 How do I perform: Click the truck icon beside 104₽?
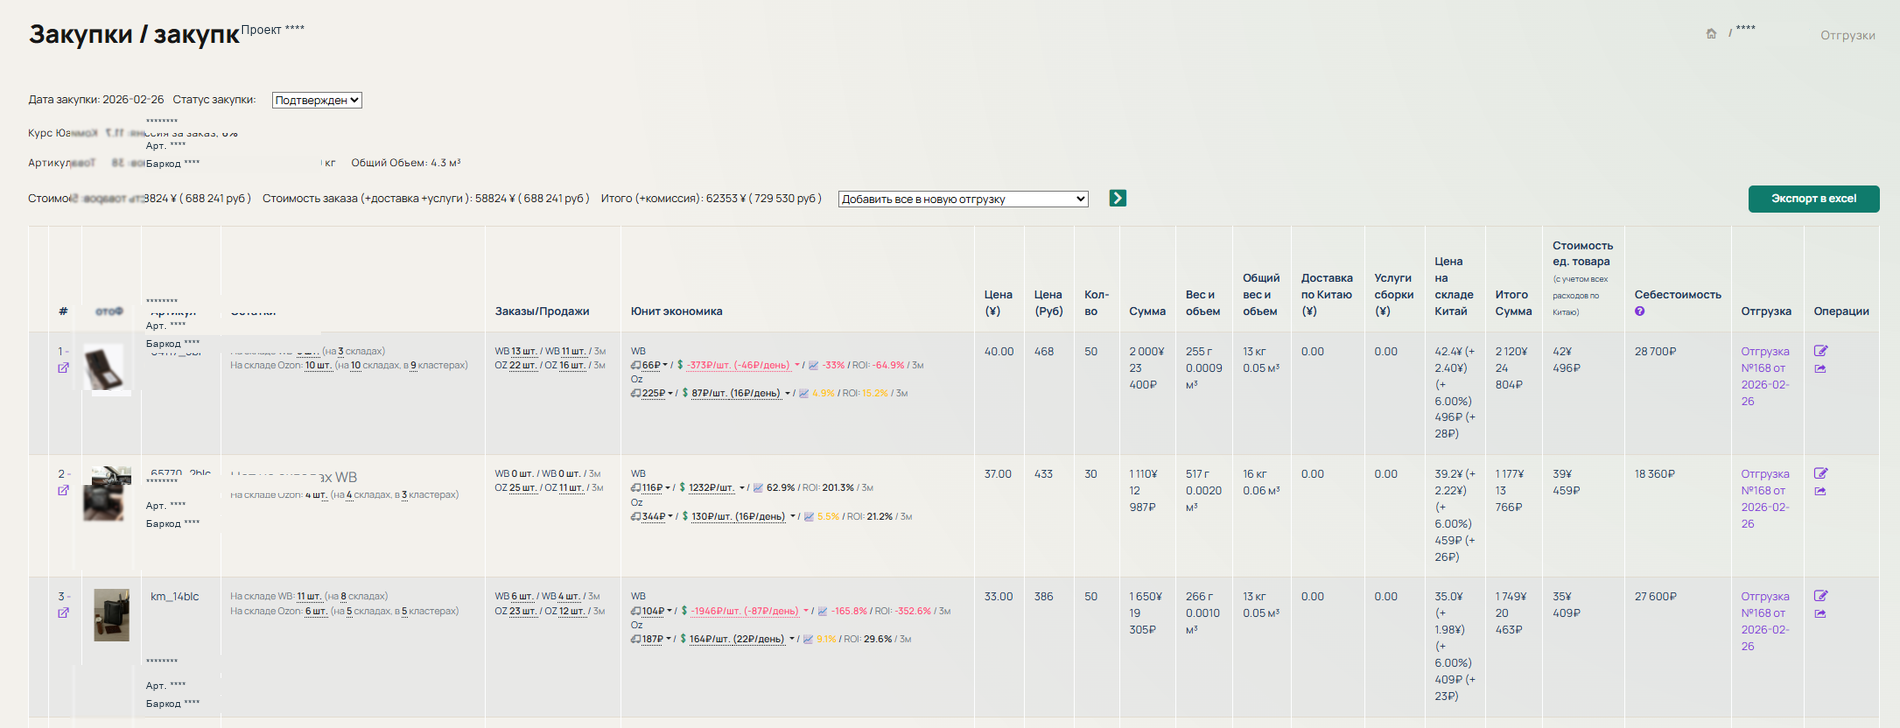point(635,611)
